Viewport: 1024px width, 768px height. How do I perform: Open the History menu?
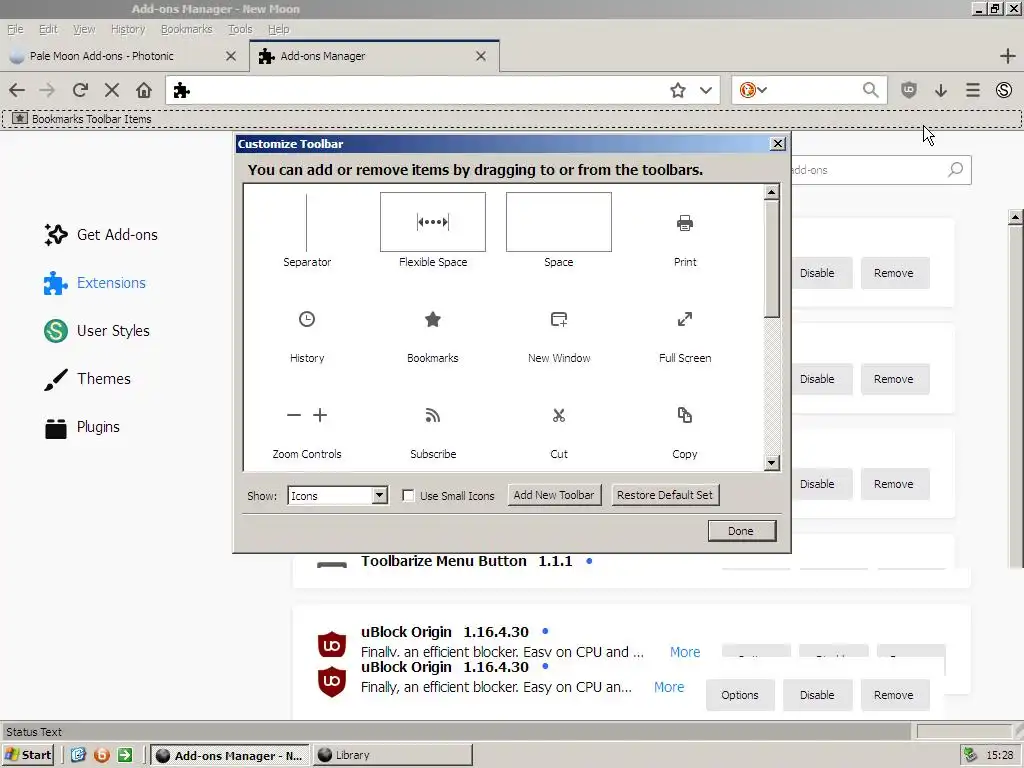tap(128, 29)
